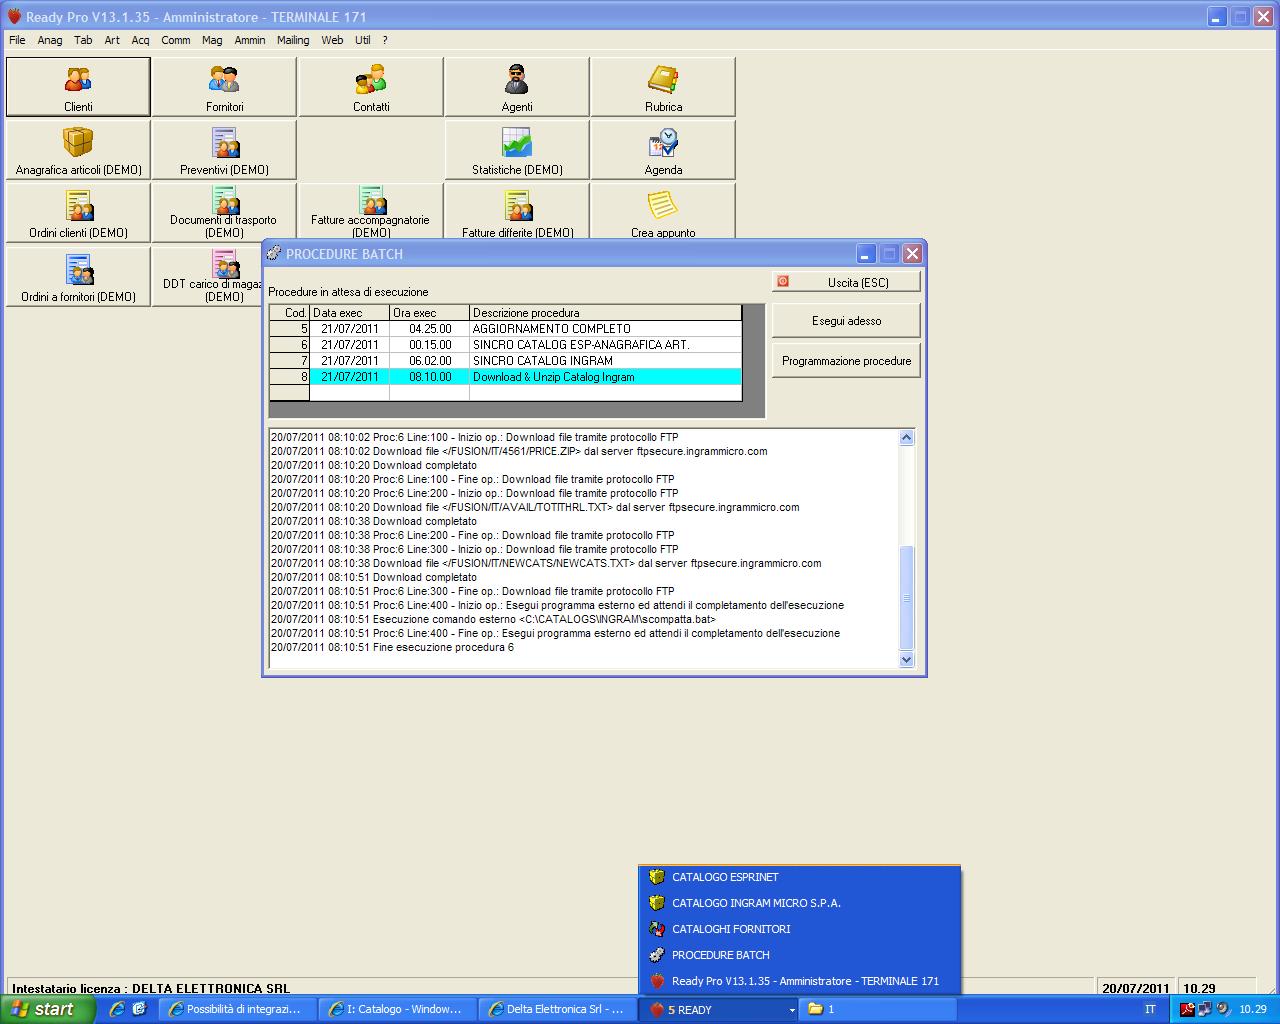Open Documenti di trasporto (DEMO) icon
This screenshot has width=1280, height=1024.
224,212
